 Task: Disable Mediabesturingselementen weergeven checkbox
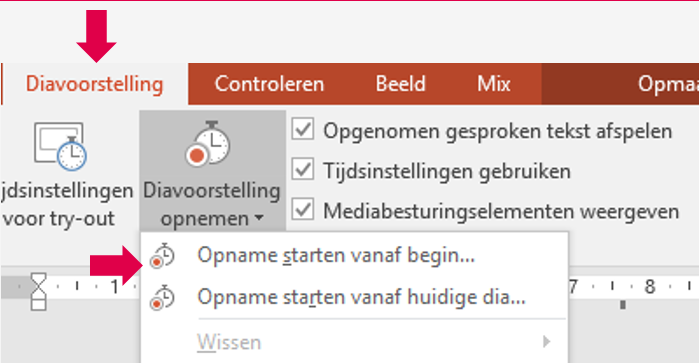pyautogui.click(x=303, y=210)
